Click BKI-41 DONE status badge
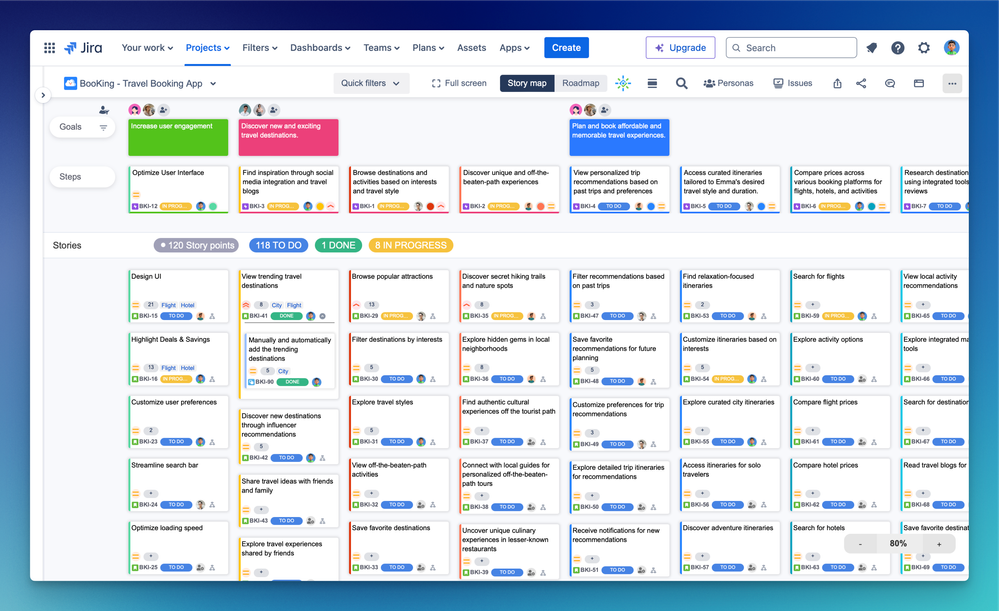Image resolution: width=999 pixels, height=611 pixels. tap(287, 316)
